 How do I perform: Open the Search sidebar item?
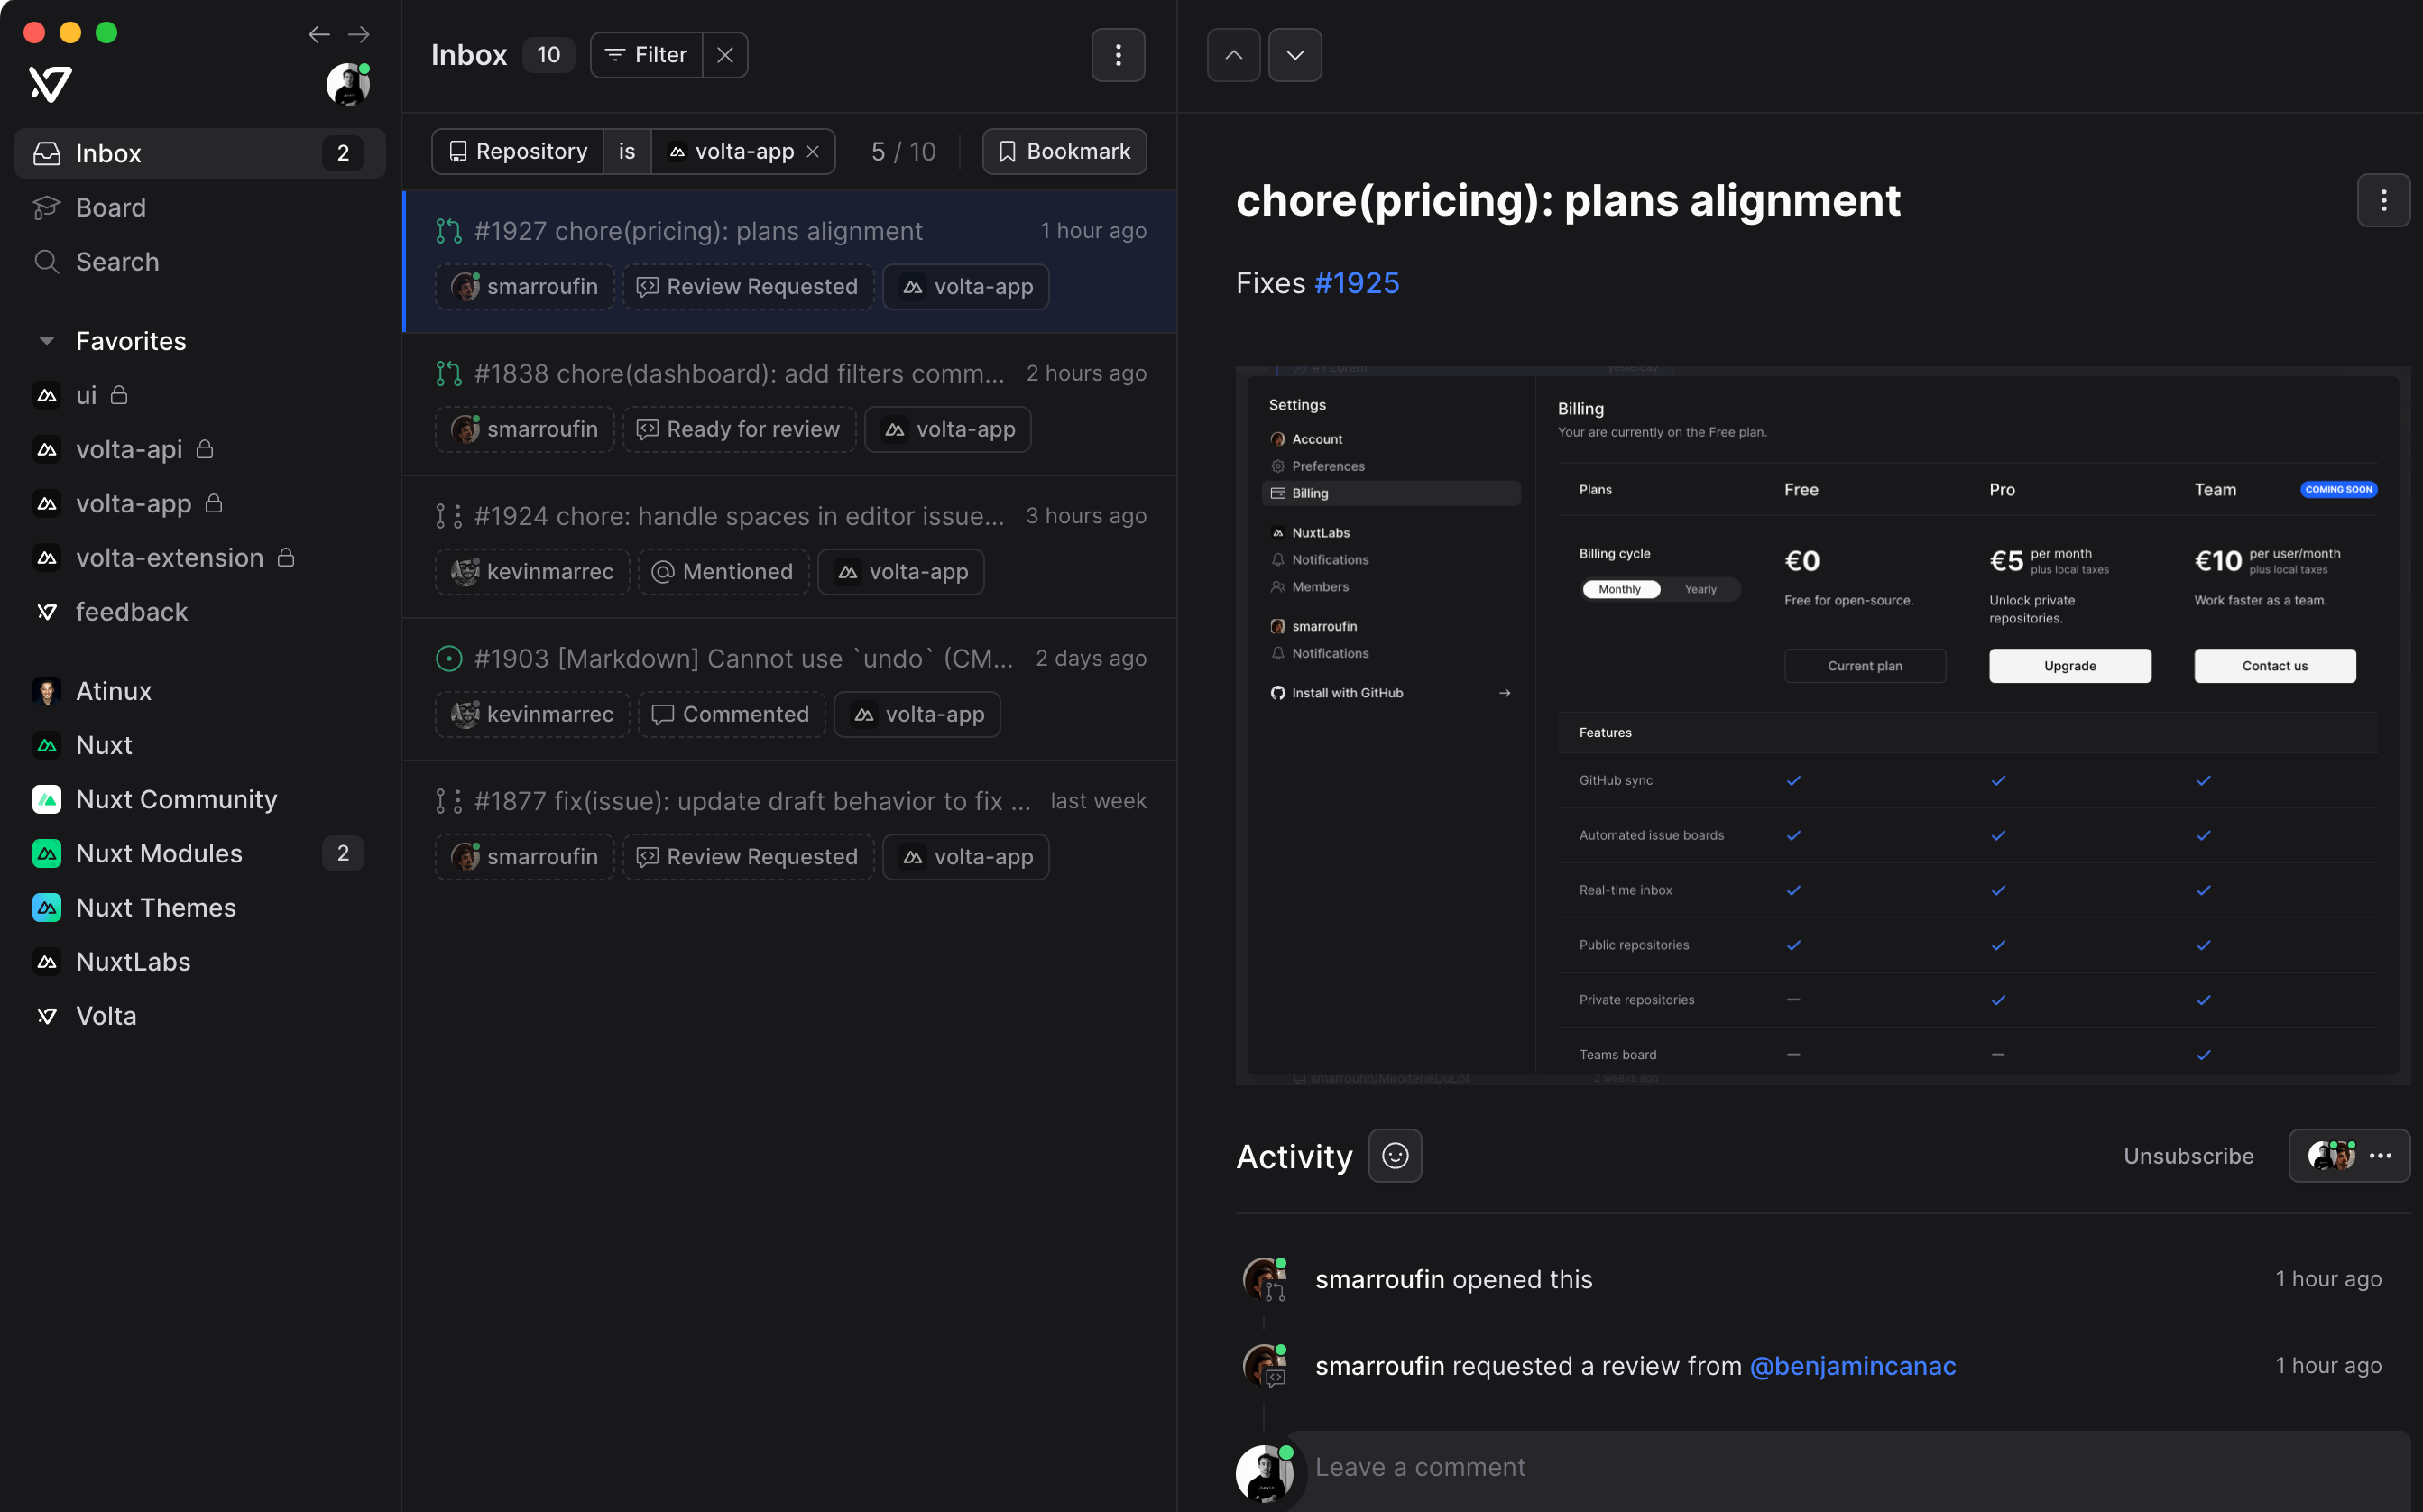click(200, 261)
